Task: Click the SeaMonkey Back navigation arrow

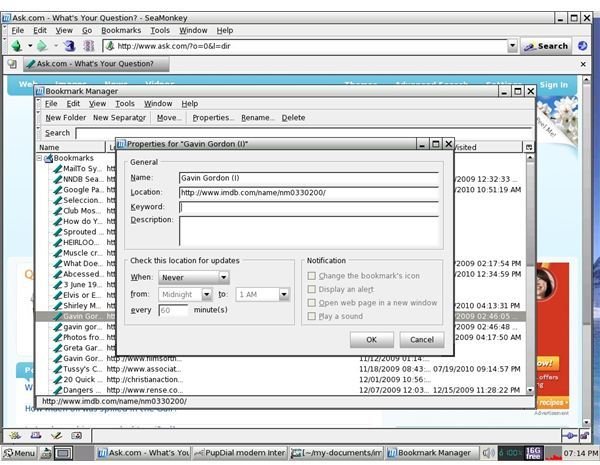Action: (16, 46)
